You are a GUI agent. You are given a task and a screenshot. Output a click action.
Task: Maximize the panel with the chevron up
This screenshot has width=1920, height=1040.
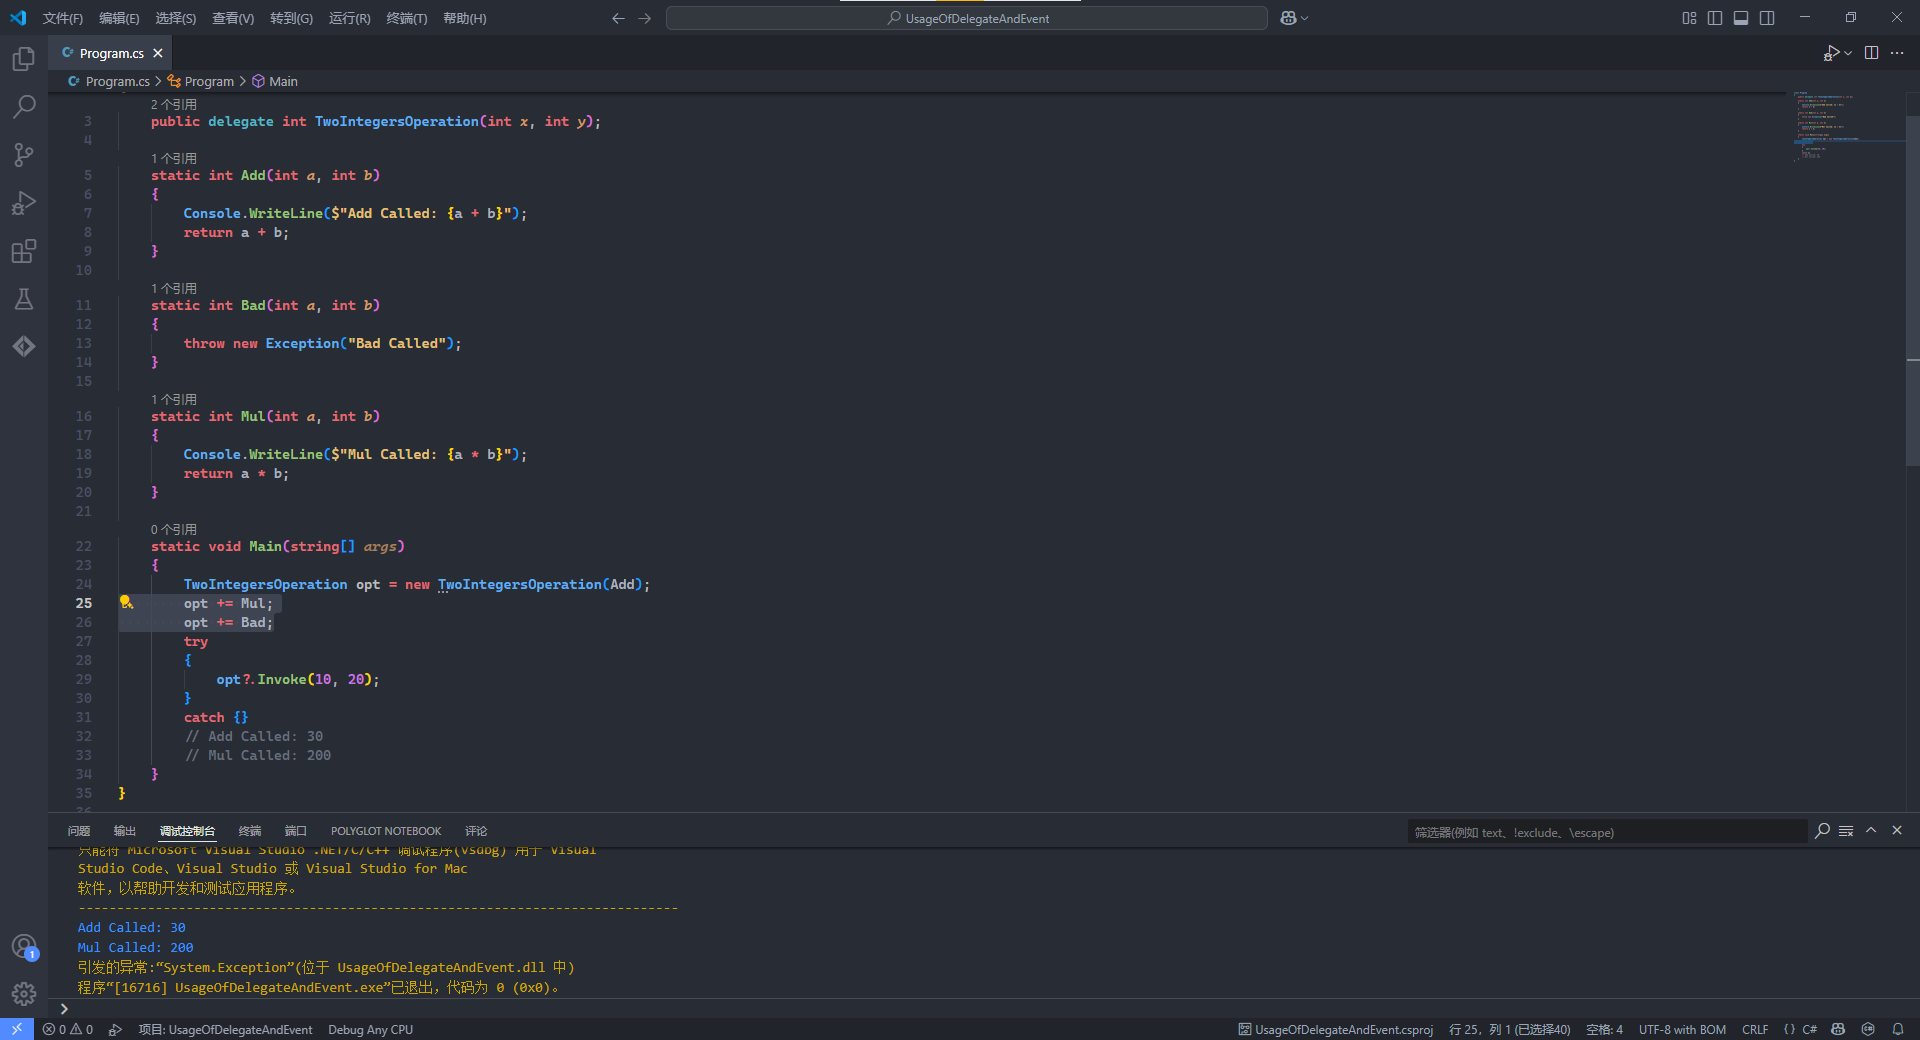tap(1871, 830)
